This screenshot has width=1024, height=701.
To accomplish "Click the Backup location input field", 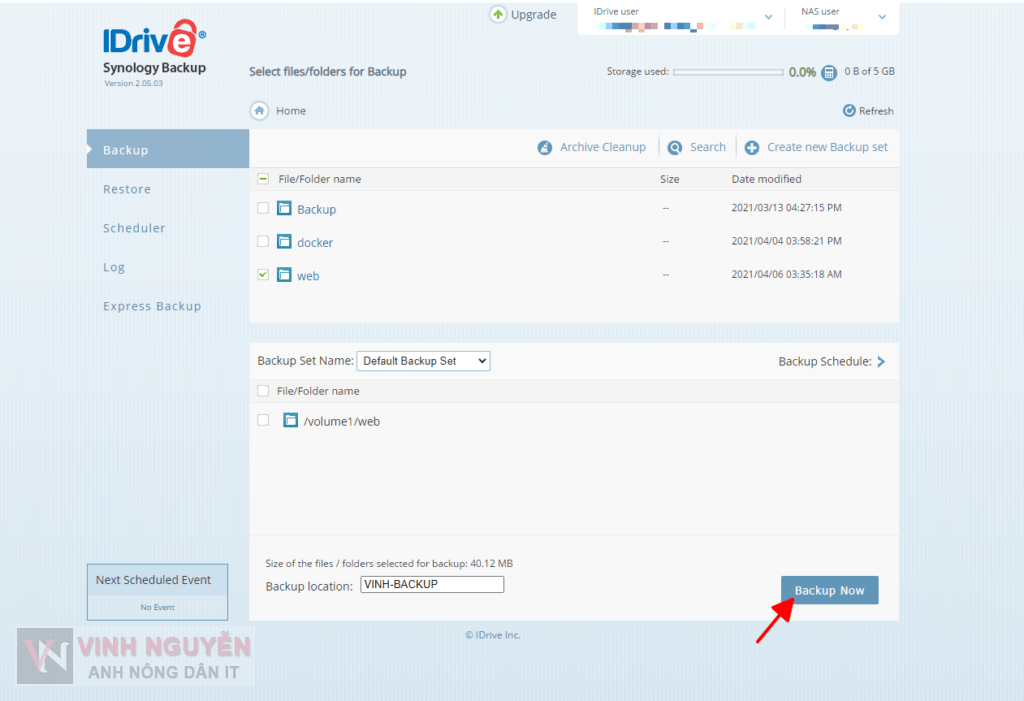I will pos(432,584).
